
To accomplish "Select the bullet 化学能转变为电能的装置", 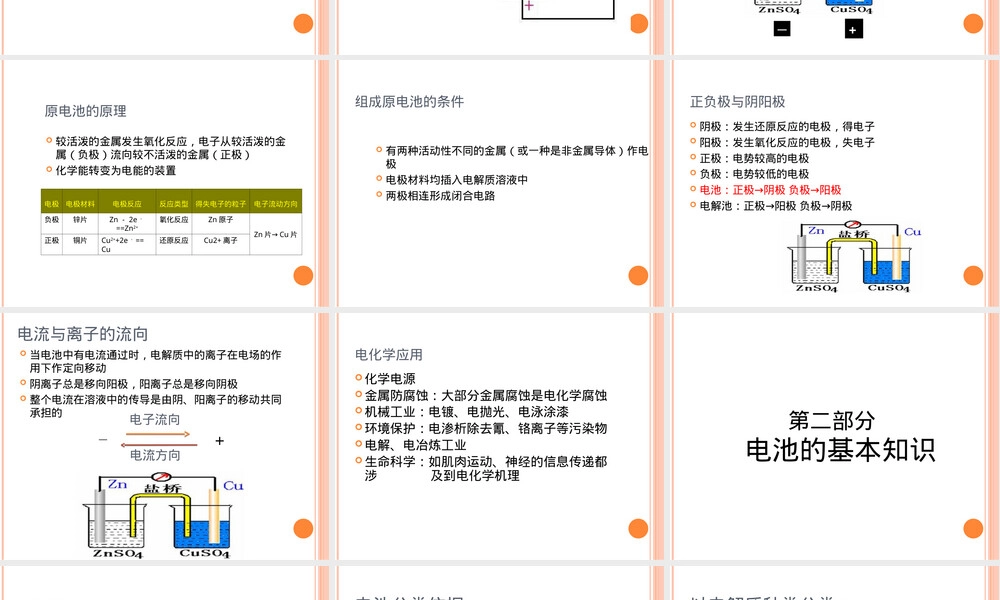I will coord(115,170).
